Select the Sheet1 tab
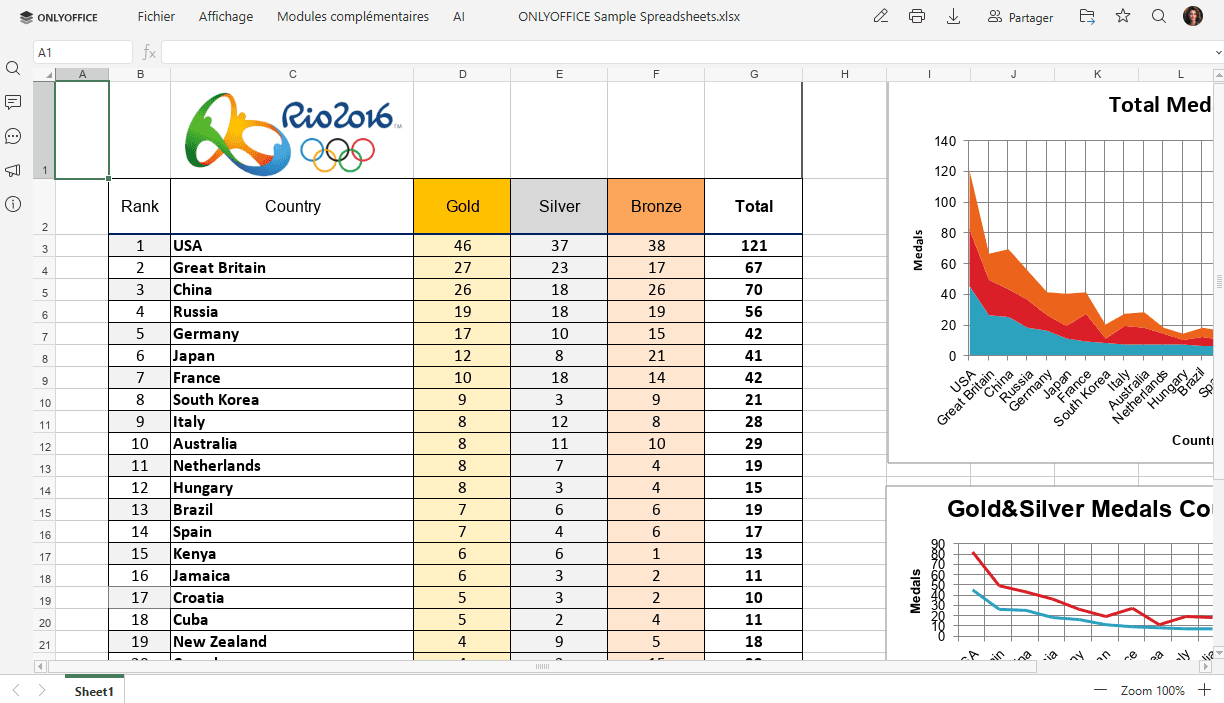The width and height of the screenshot is (1224, 703). tap(94, 691)
